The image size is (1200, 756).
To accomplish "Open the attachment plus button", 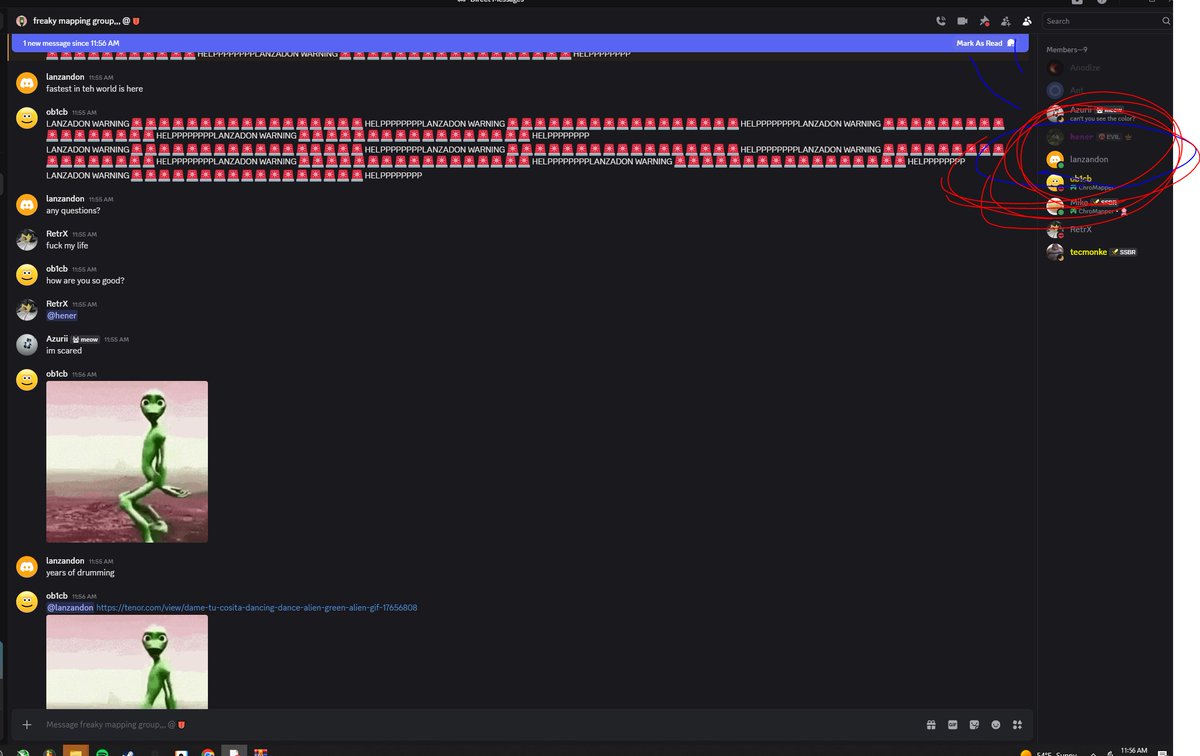I will pos(27,724).
